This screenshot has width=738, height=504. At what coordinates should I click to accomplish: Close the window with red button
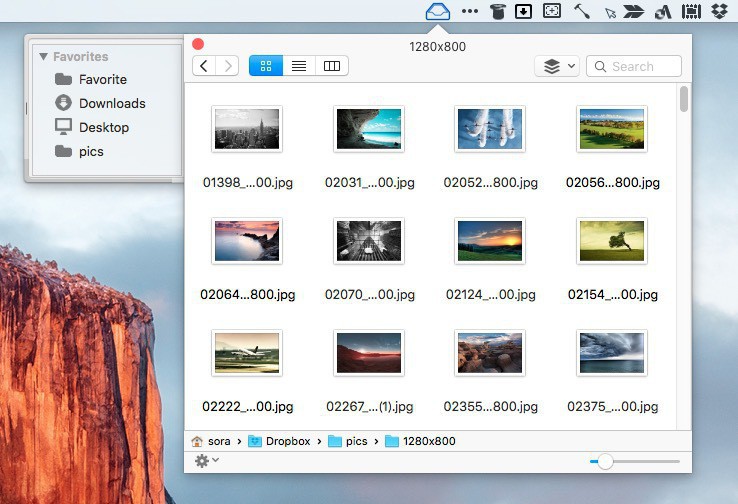point(198,44)
